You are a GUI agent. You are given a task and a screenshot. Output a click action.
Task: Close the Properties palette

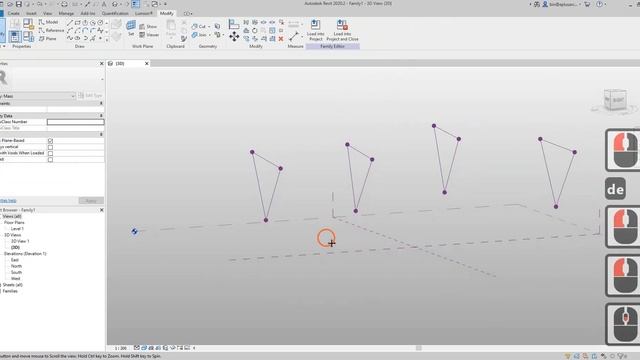pos(102,64)
